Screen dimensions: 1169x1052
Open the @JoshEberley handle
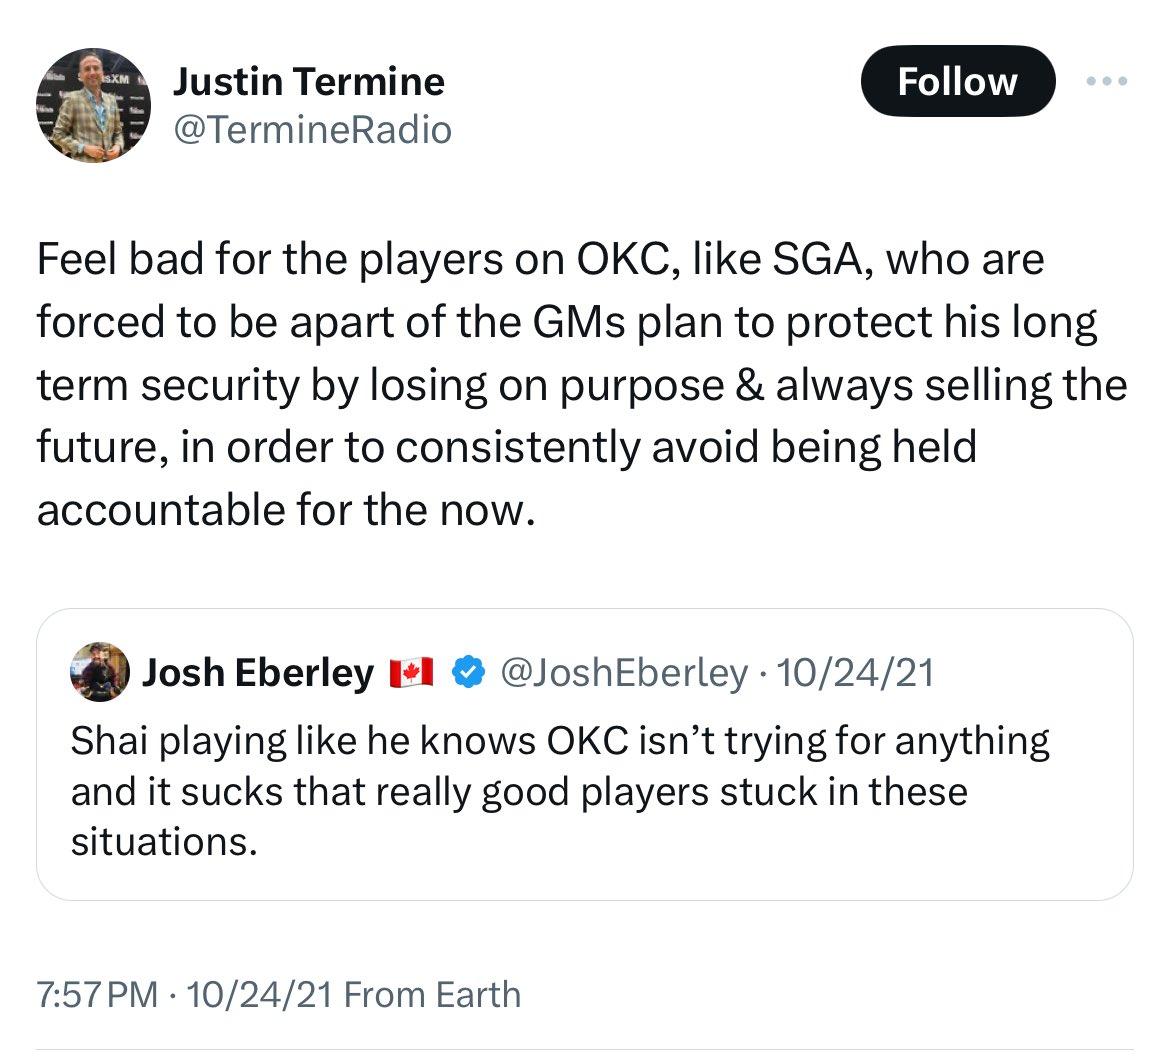[622, 673]
